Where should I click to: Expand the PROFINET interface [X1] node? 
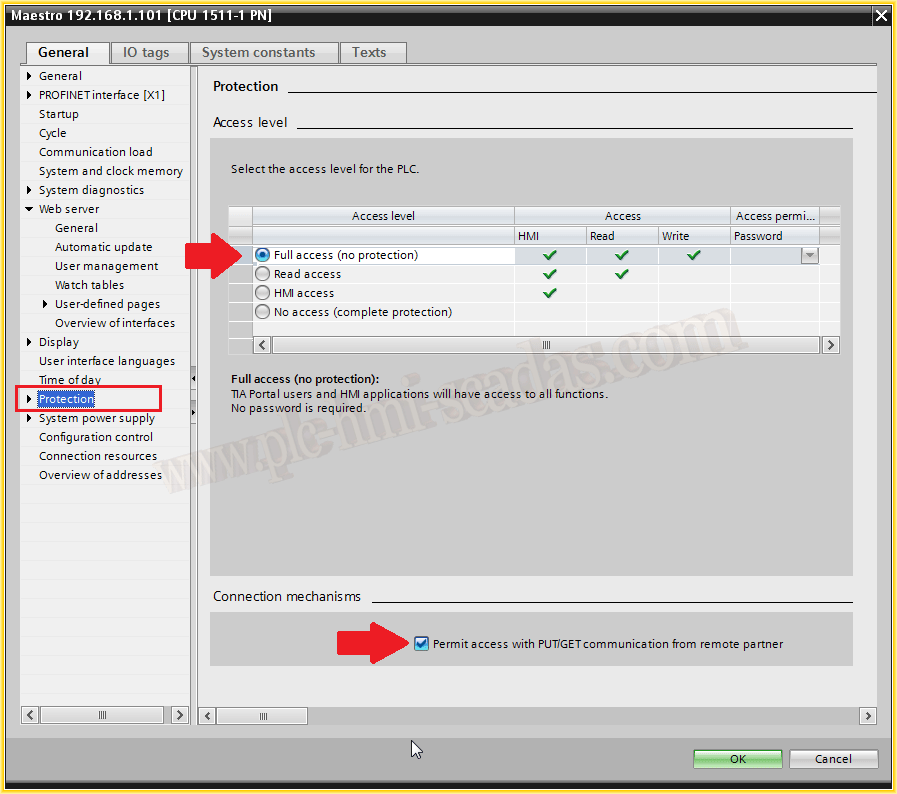30,95
